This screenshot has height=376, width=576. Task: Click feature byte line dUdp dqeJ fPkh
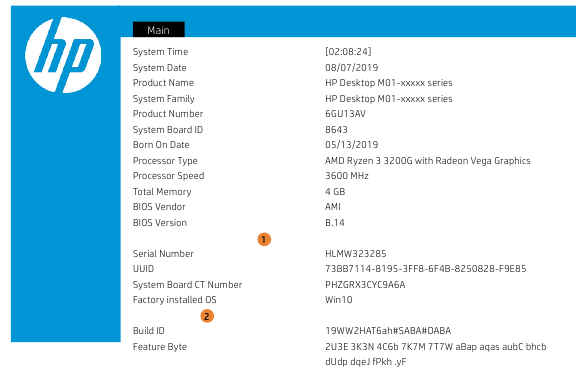coord(366,362)
